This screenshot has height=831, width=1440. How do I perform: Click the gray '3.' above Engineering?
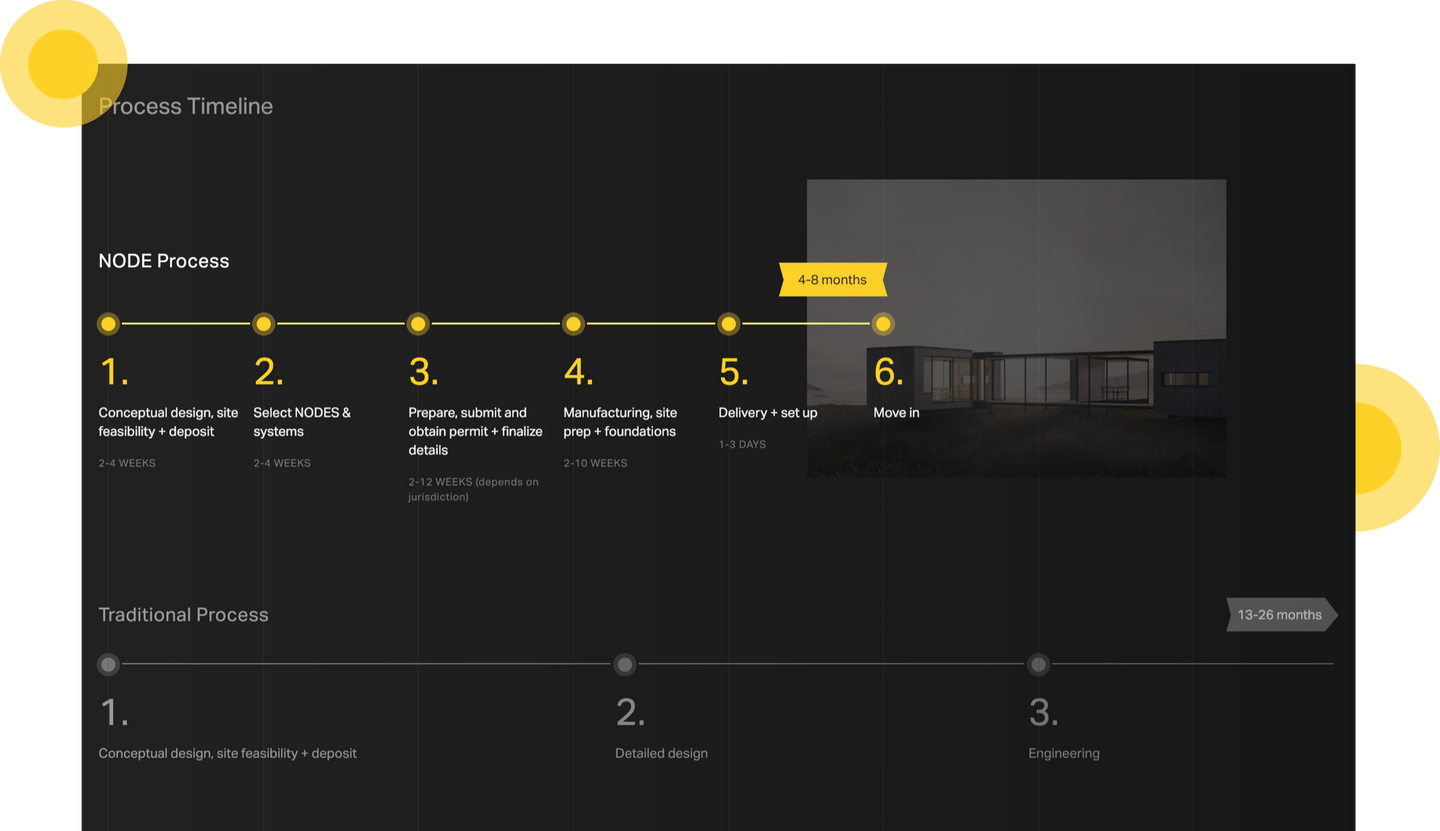(1044, 712)
